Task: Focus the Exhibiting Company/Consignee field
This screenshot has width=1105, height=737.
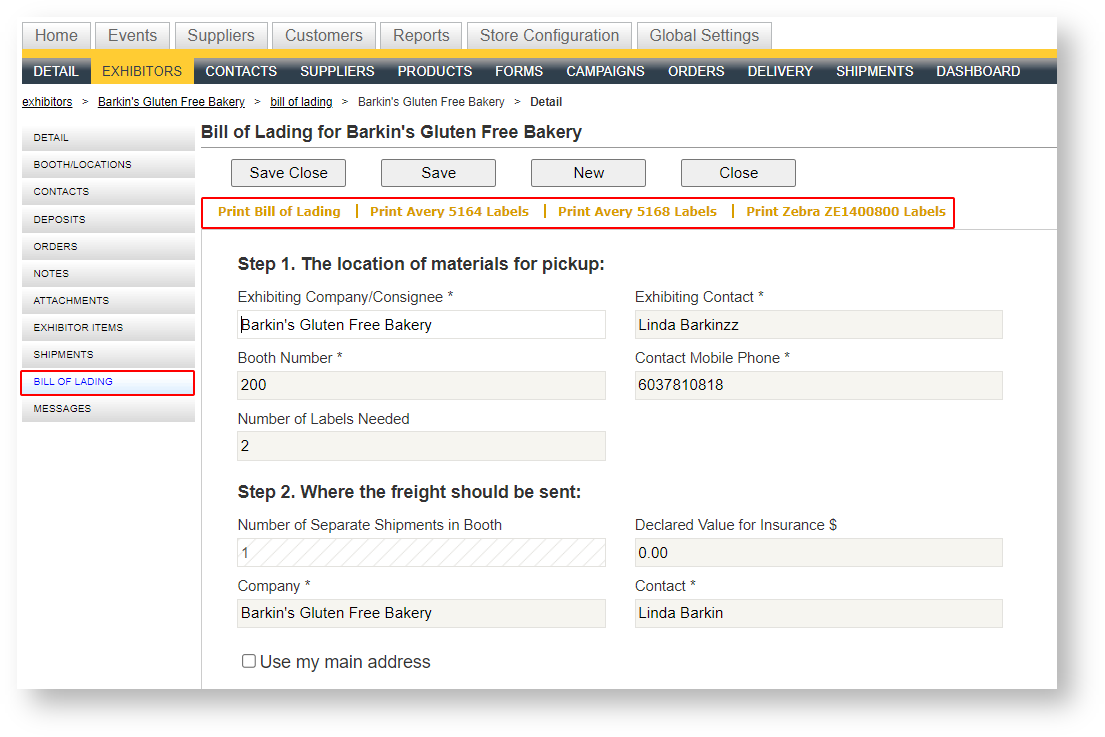Action: (x=421, y=325)
